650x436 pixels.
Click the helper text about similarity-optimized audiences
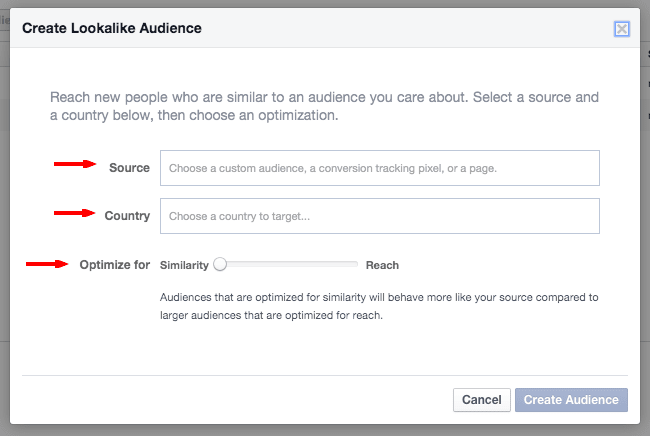(378, 306)
